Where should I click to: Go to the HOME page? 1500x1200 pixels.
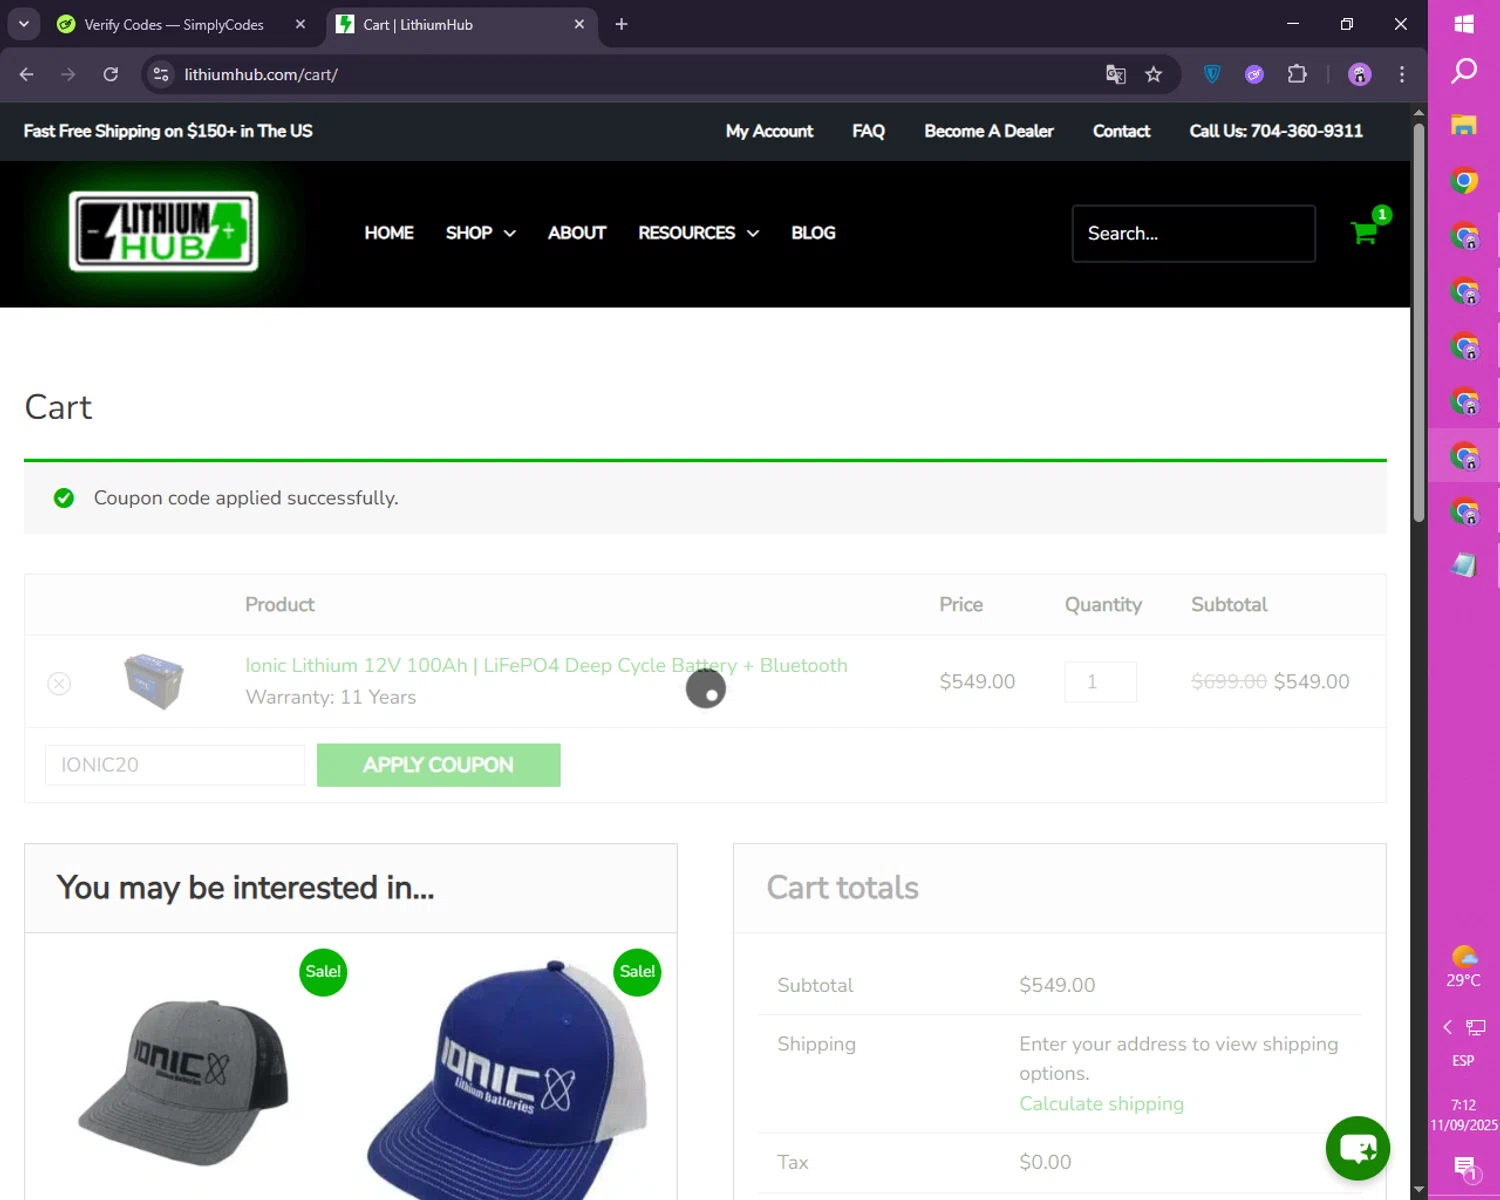point(389,233)
